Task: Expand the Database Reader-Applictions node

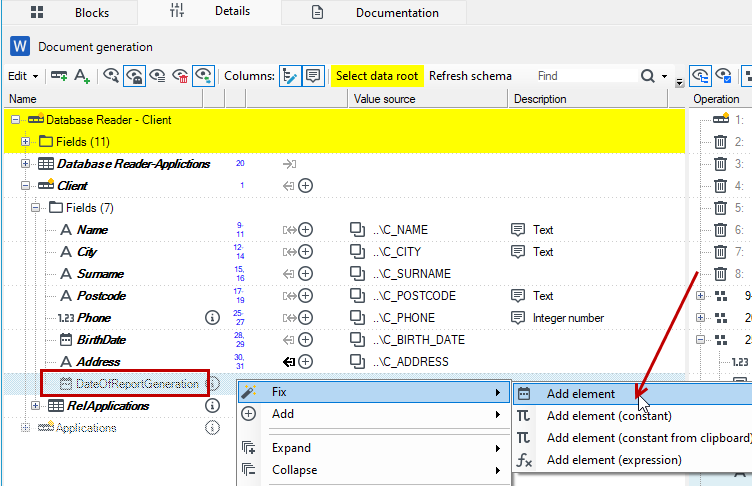Action: point(25,164)
